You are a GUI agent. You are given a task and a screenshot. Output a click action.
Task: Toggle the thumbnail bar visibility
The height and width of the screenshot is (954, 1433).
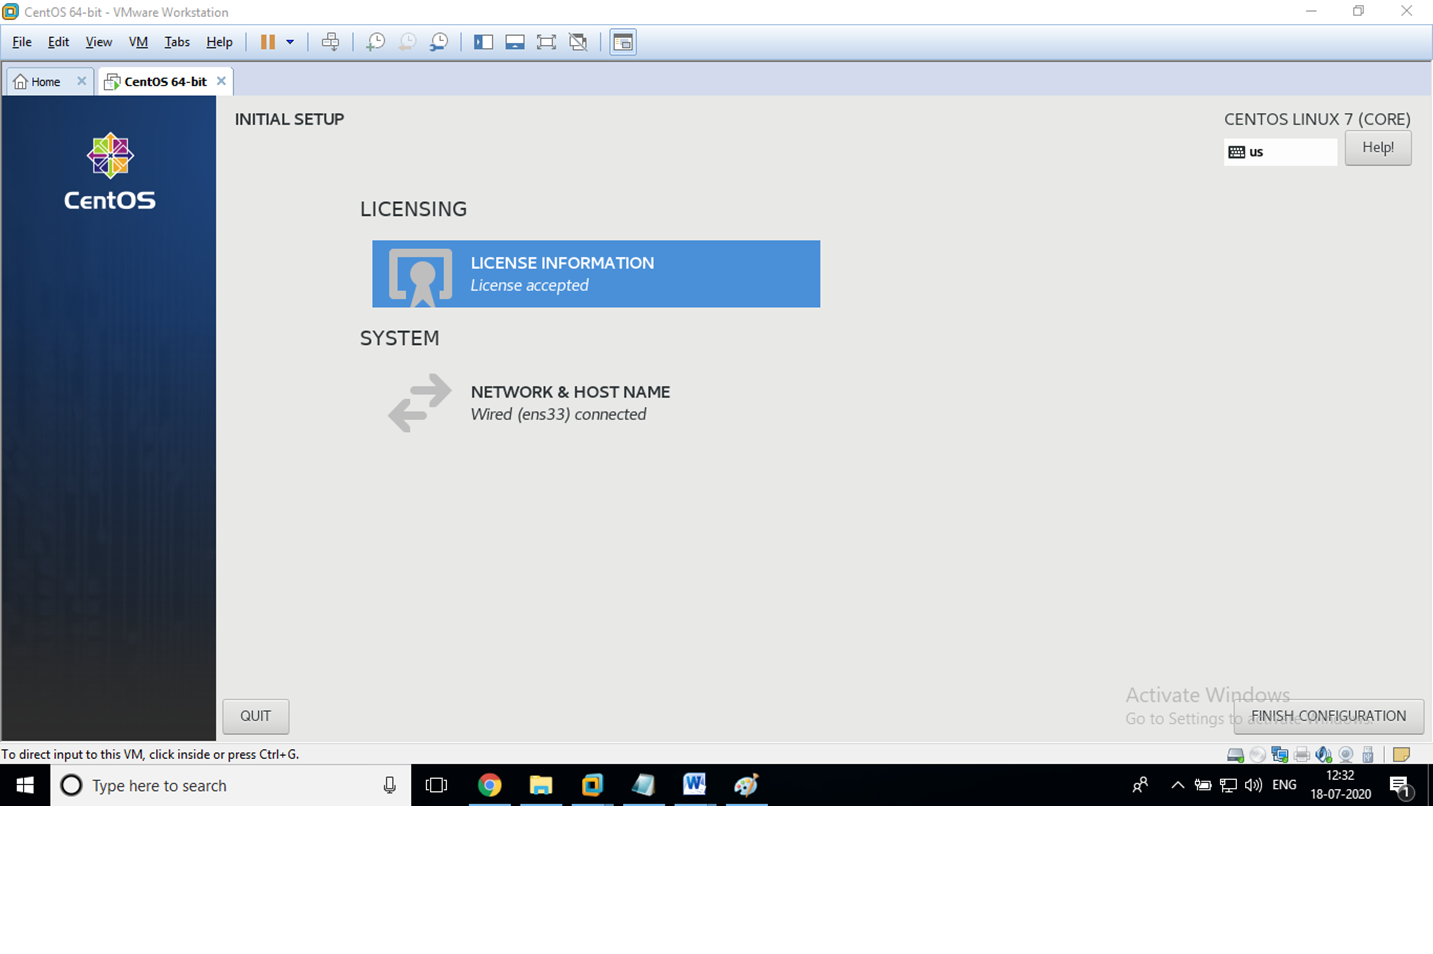[x=514, y=42]
